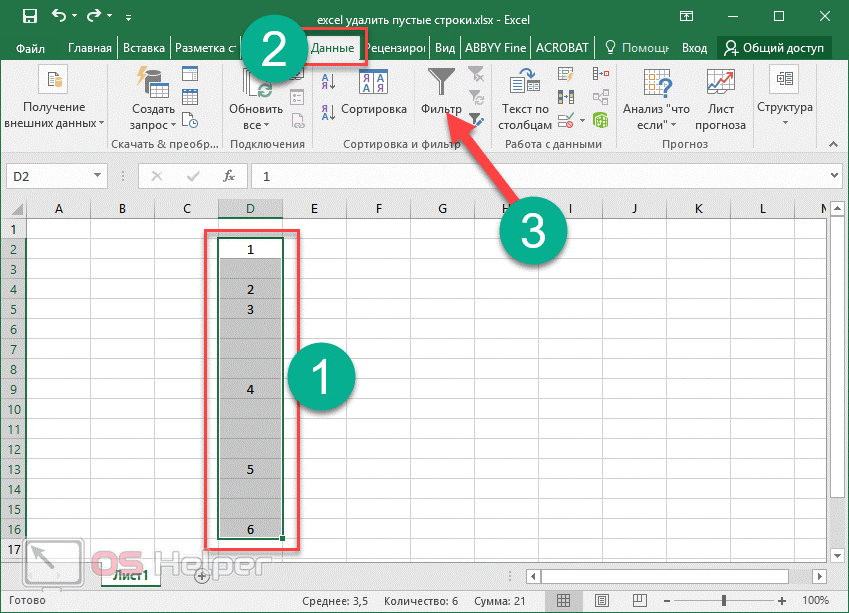
Task: Click the Insert Function fx icon
Action: (x=229, y=176)
